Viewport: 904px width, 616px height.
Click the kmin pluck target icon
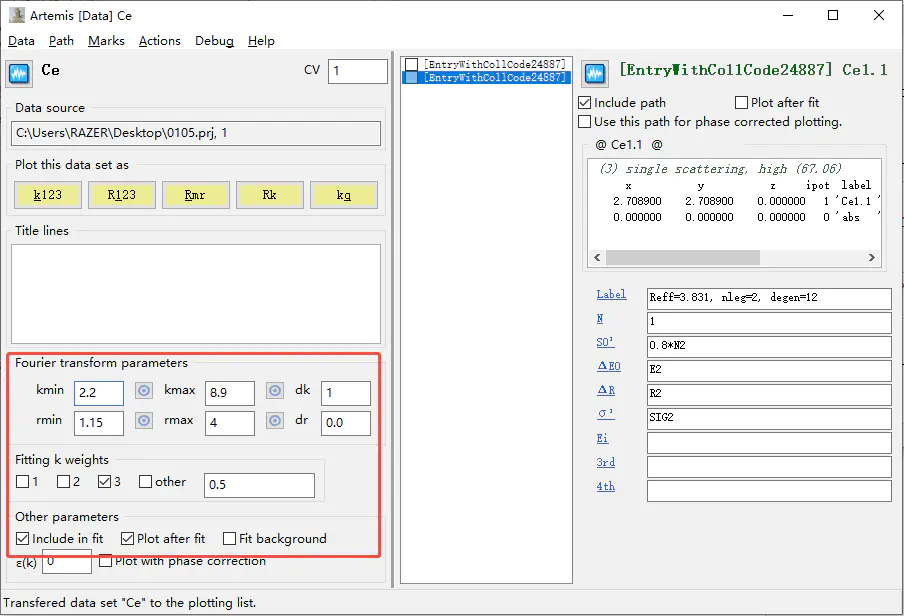(x=144, y=392)
